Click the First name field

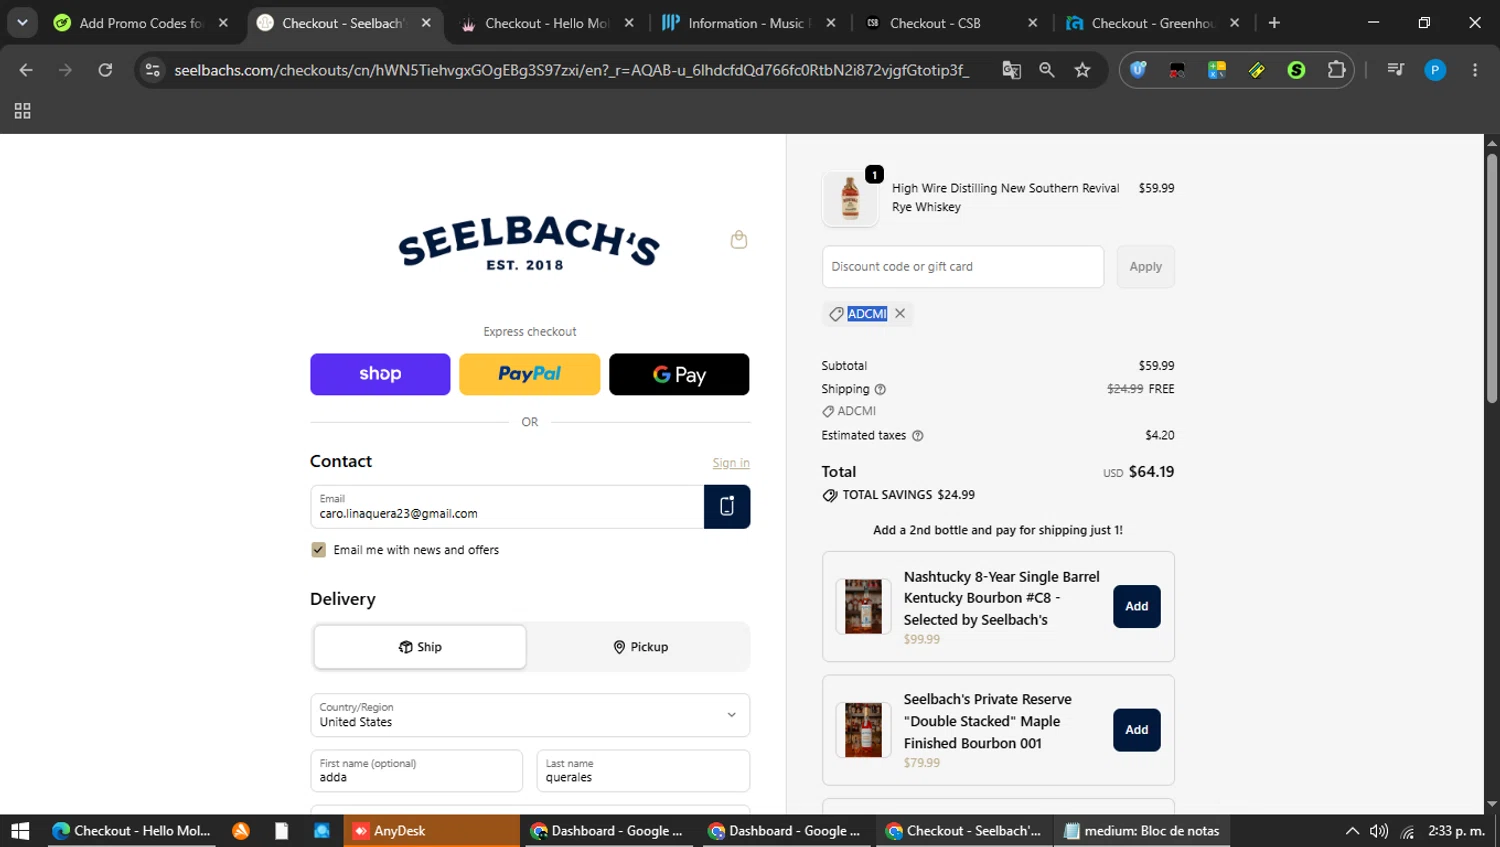[416, 771]
